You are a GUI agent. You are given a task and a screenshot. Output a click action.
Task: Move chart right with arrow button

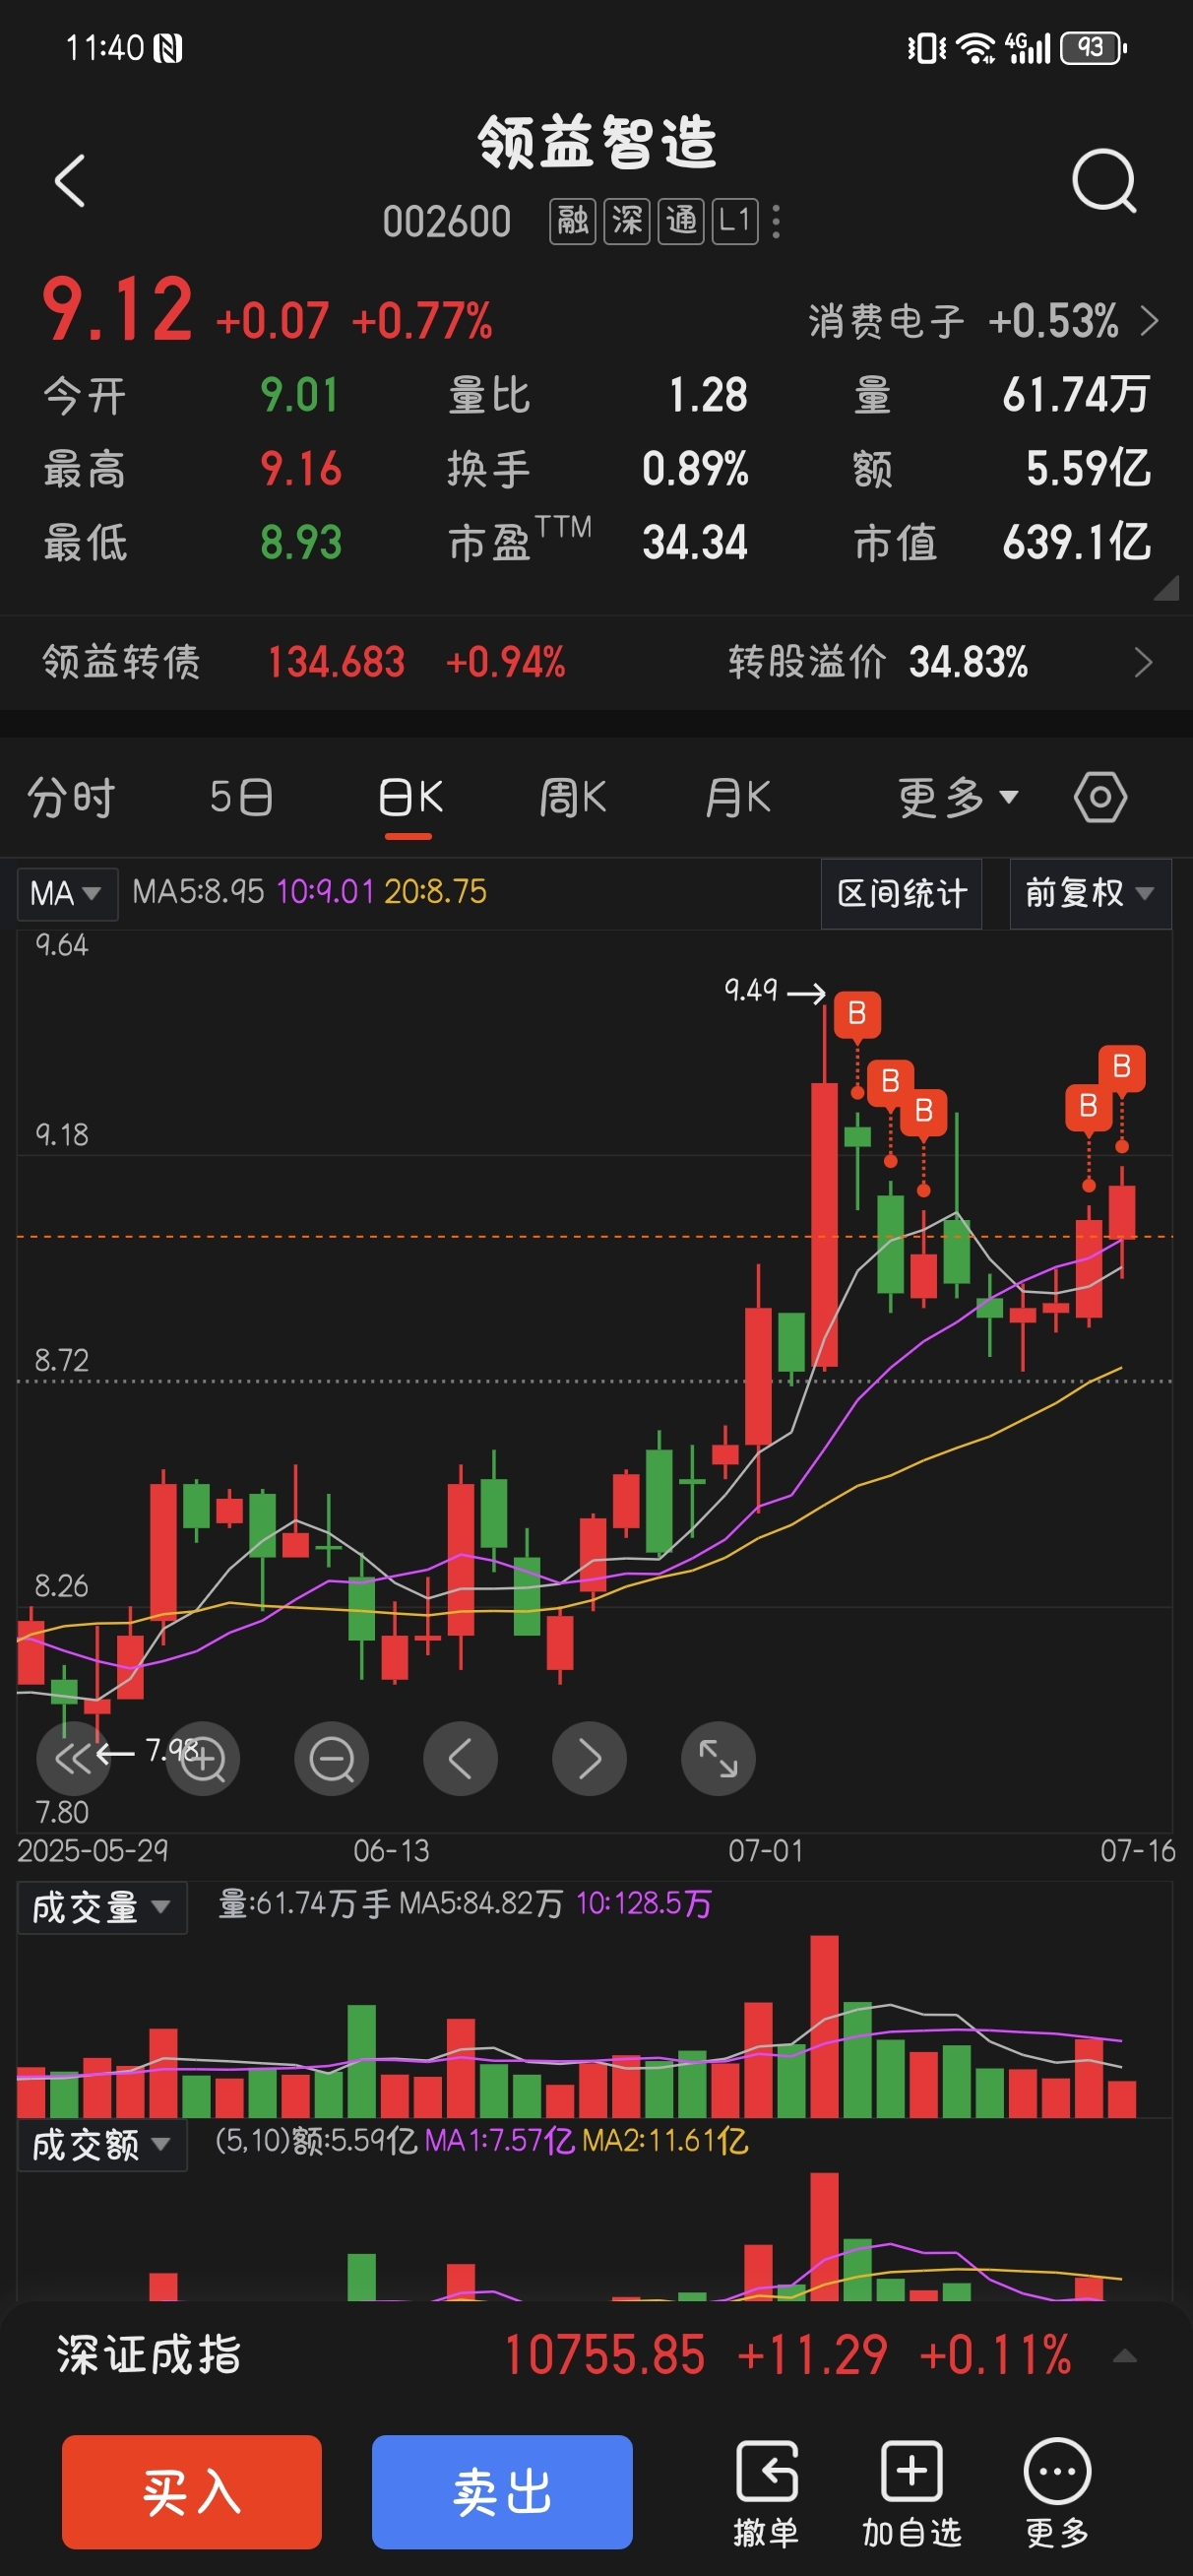tap(590, 1758)
